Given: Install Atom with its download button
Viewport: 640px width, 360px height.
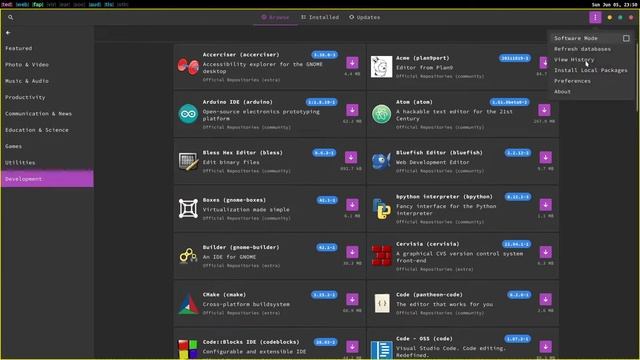Looking at the screenshot, I should [x=544, y=110].
